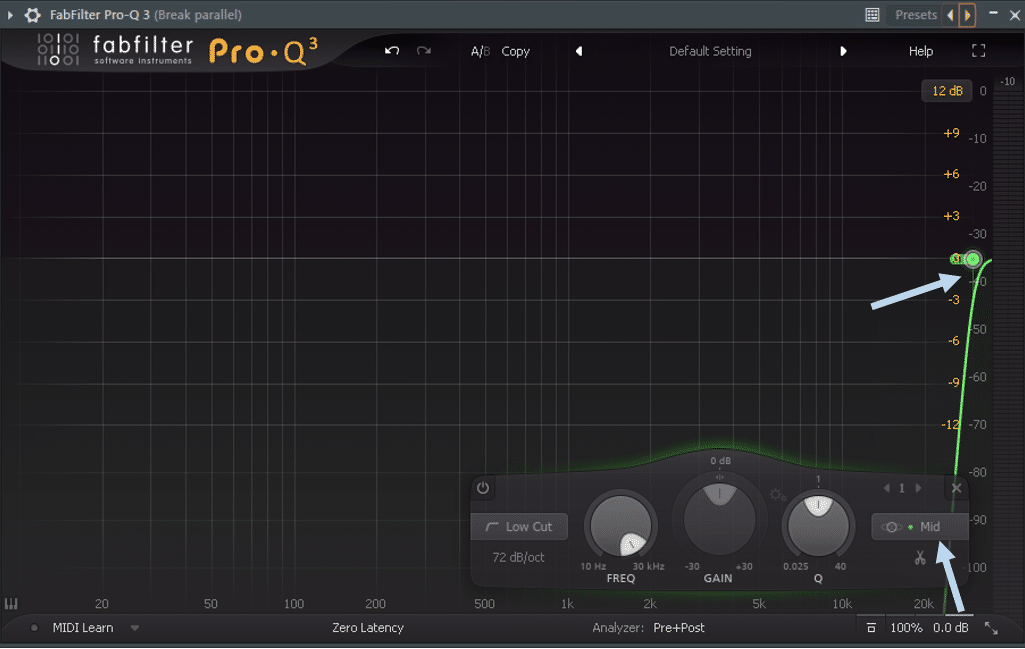
Task: Redo the EQ change
Action: click(424, 51)
